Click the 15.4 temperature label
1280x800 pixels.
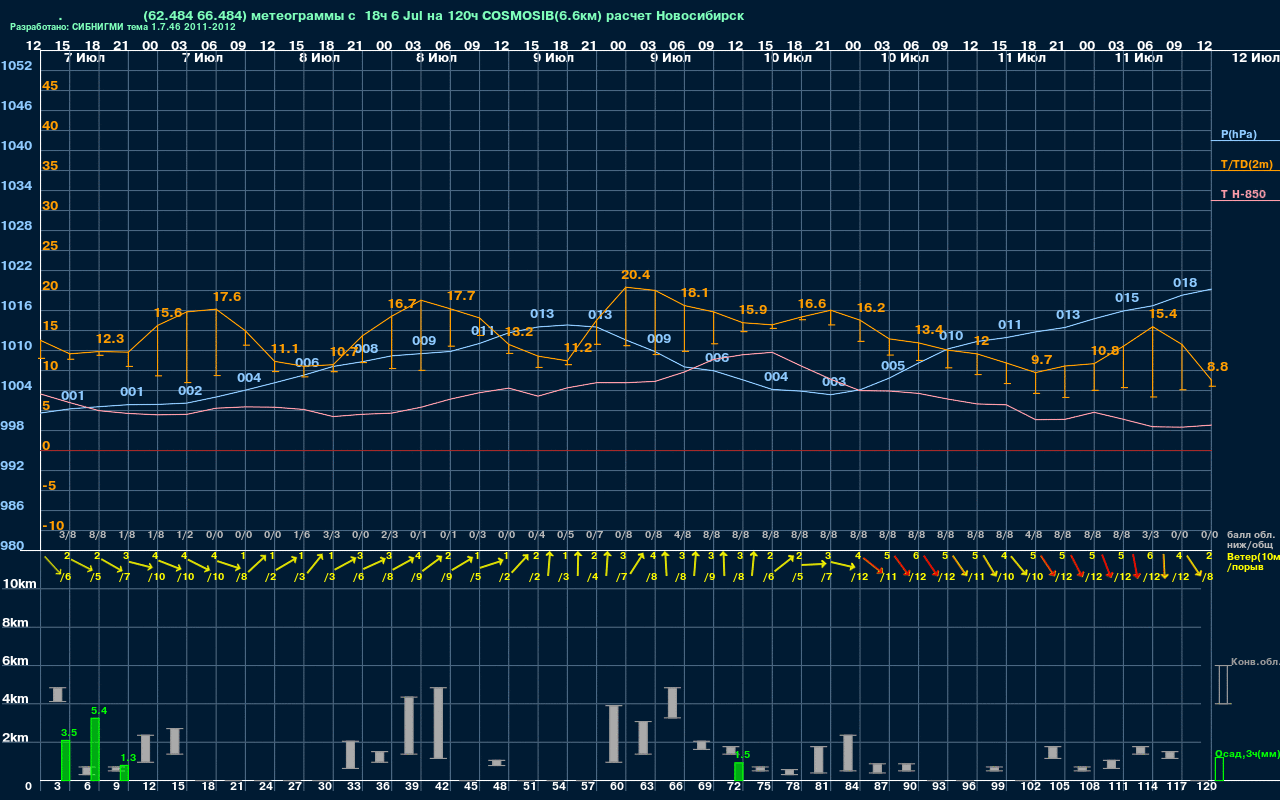pos(1163,314)
